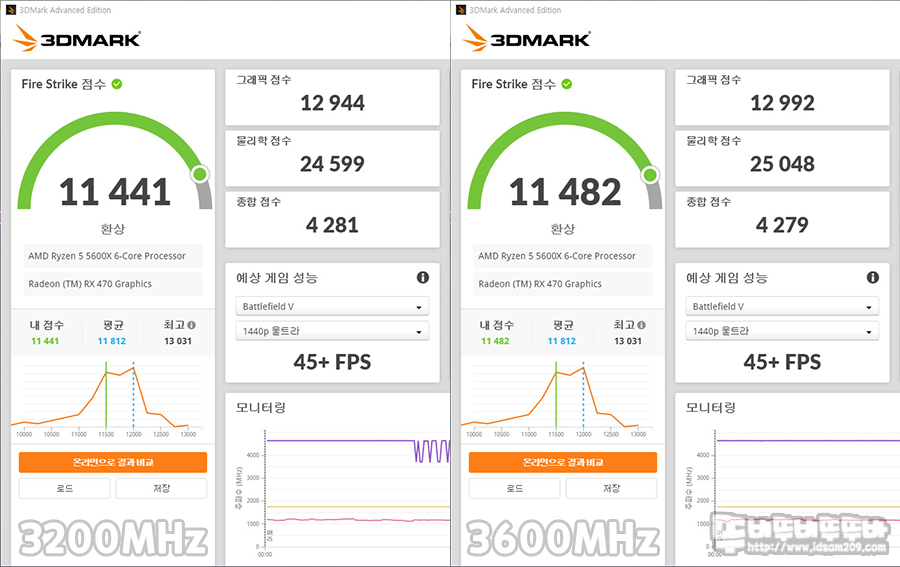Screen dimensions: 900x567
Task: Click orange 온라인으로 결과 비교 button in right window
Action: click(x=563, y=463)
